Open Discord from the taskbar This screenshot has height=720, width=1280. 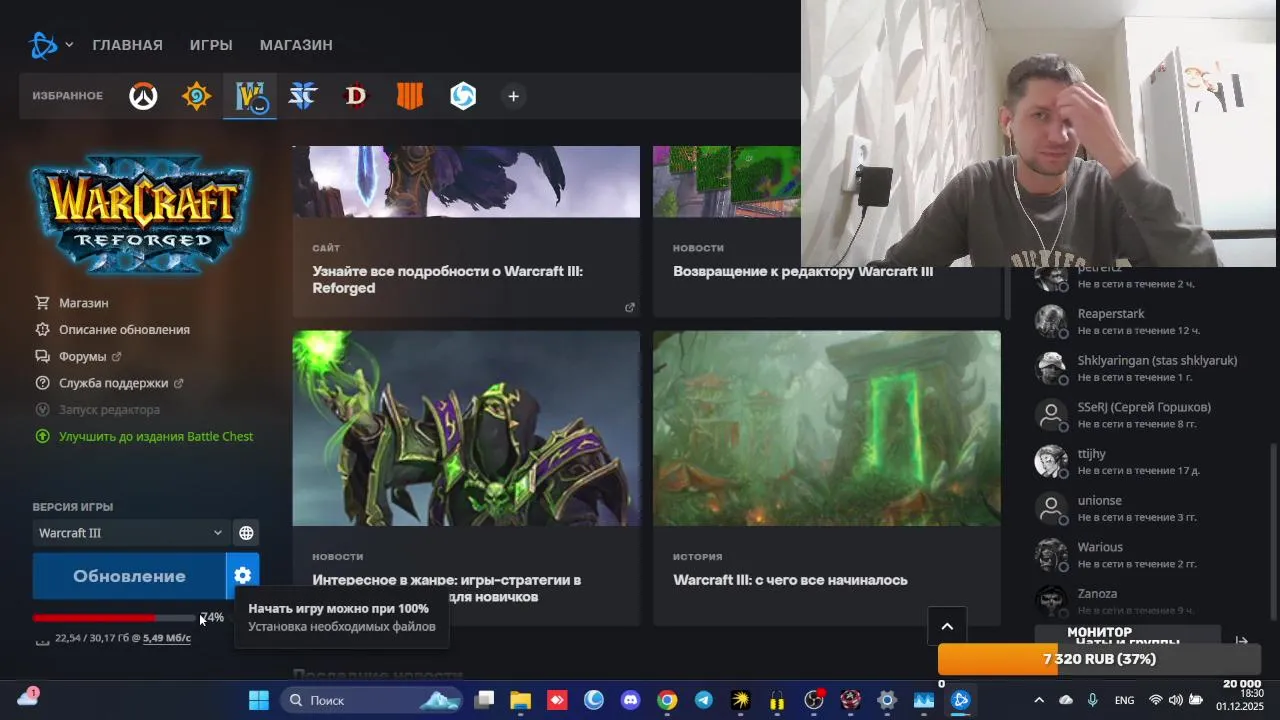[631, 700]
